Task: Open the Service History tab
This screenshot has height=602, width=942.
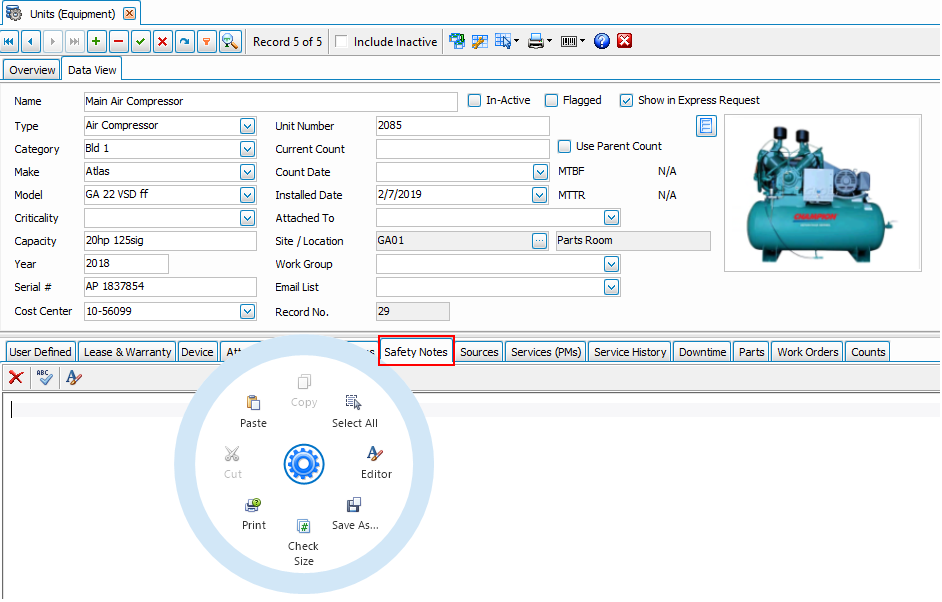Action: [630, 351]
